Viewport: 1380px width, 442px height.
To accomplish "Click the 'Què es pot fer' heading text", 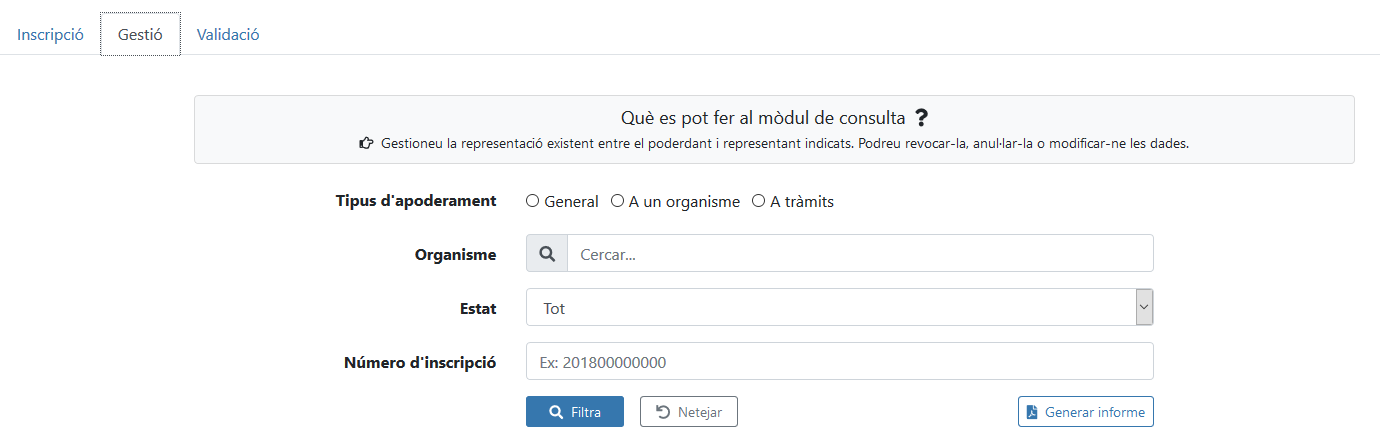I will [763, 118].
